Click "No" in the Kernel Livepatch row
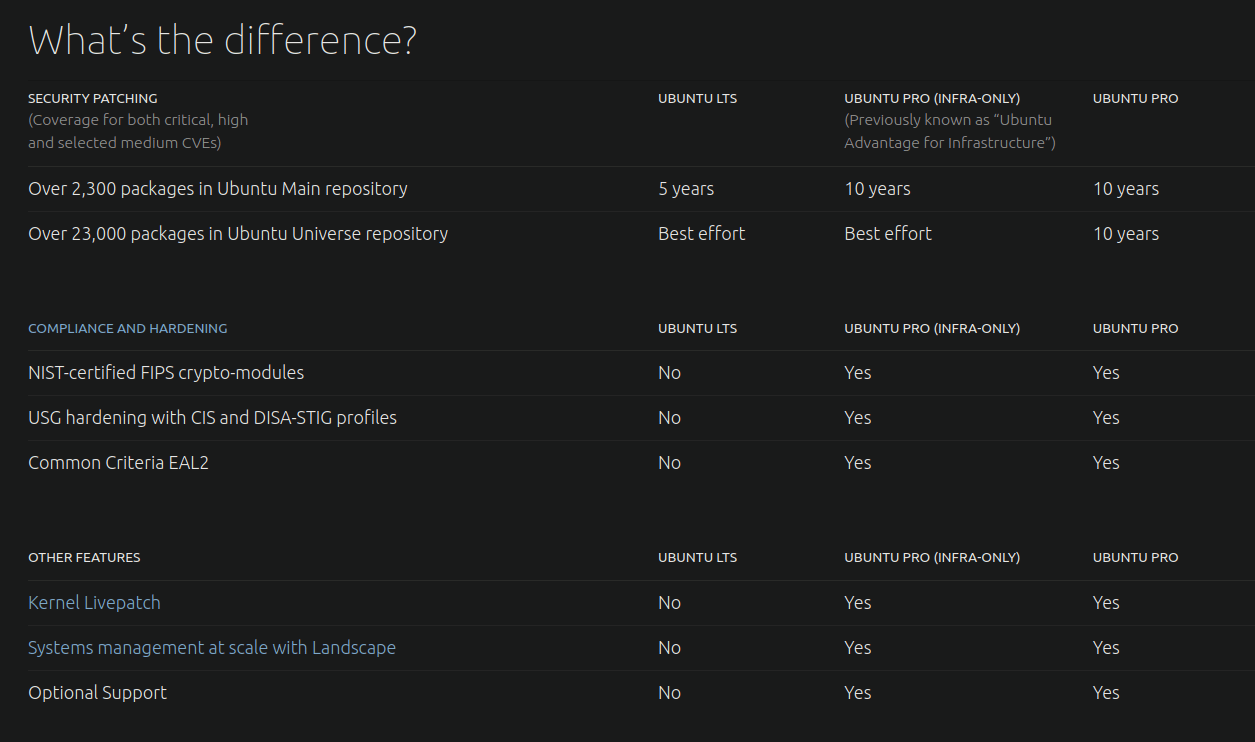The height and width of the screenshot is (742, 1255). (669, 603)
